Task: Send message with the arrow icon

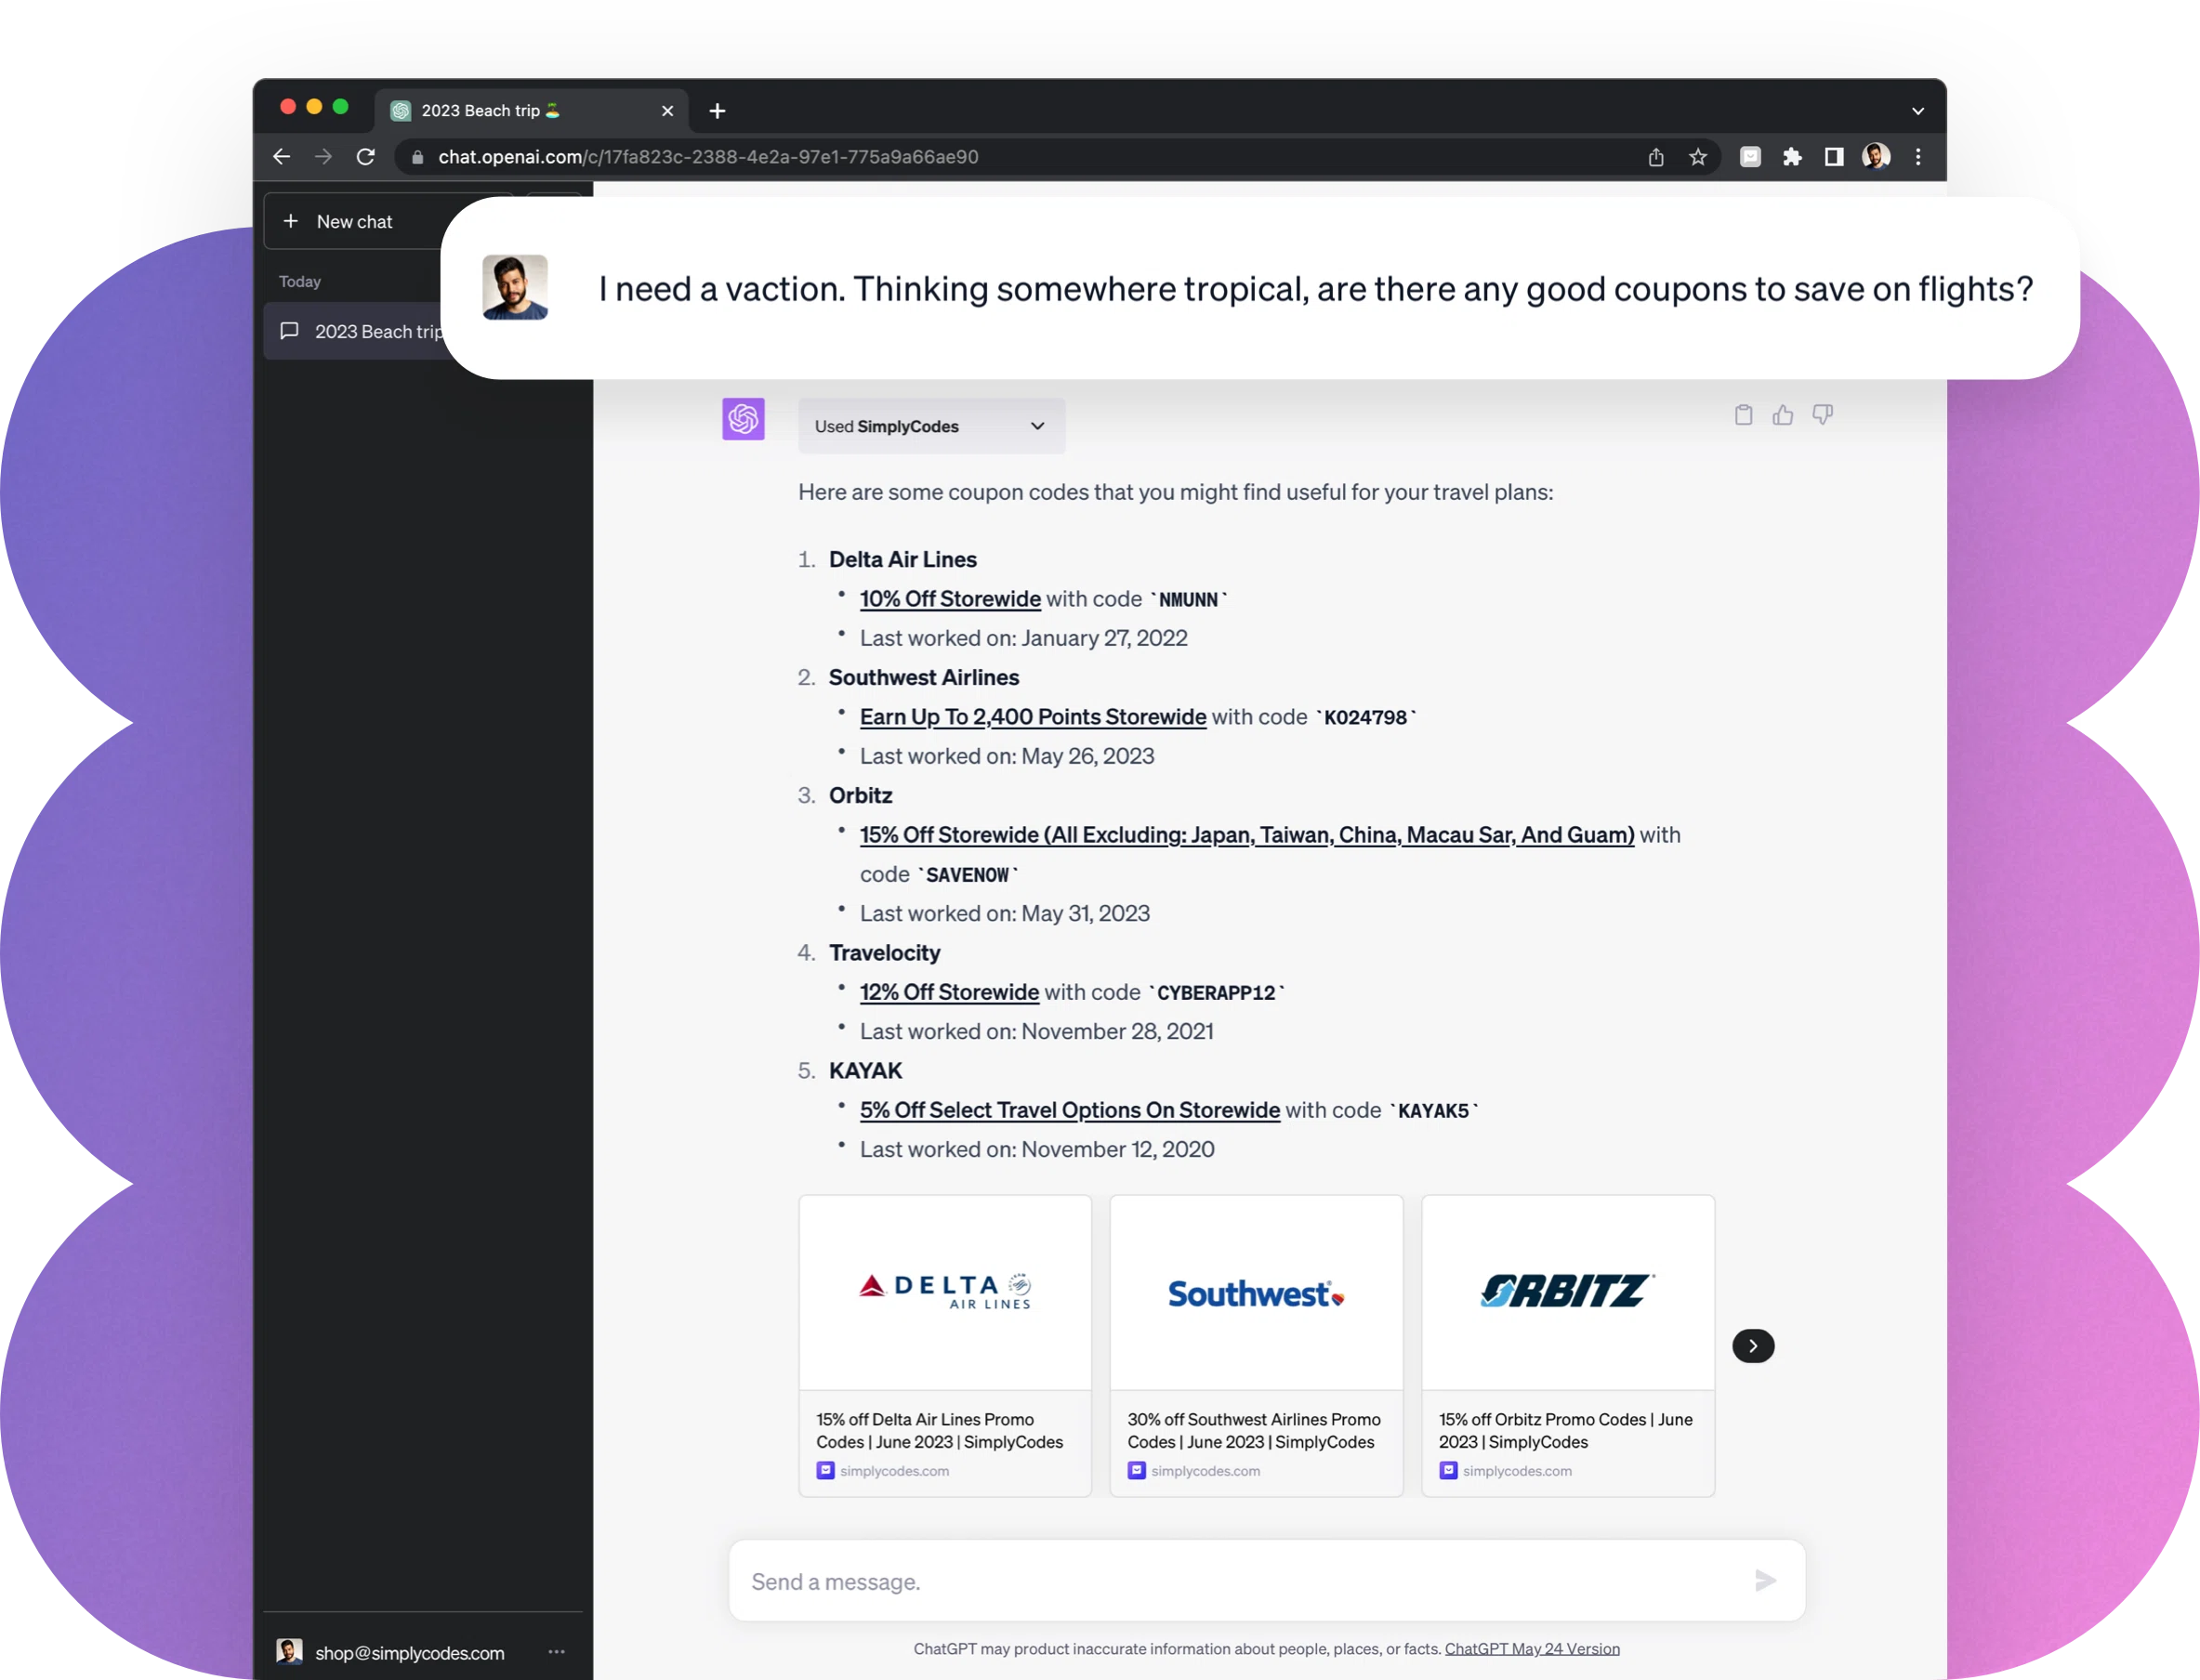Action: pos(1765,1581)
